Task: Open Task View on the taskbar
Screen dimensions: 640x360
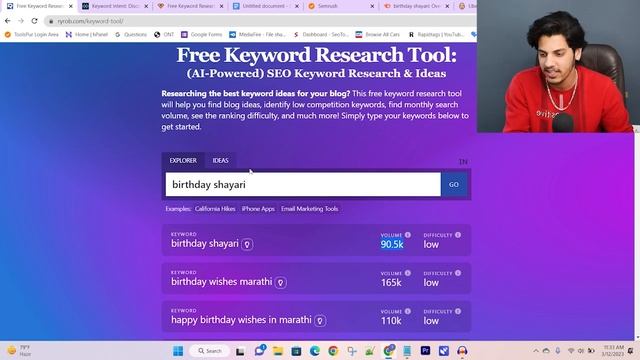Action: tap(240, 351)
